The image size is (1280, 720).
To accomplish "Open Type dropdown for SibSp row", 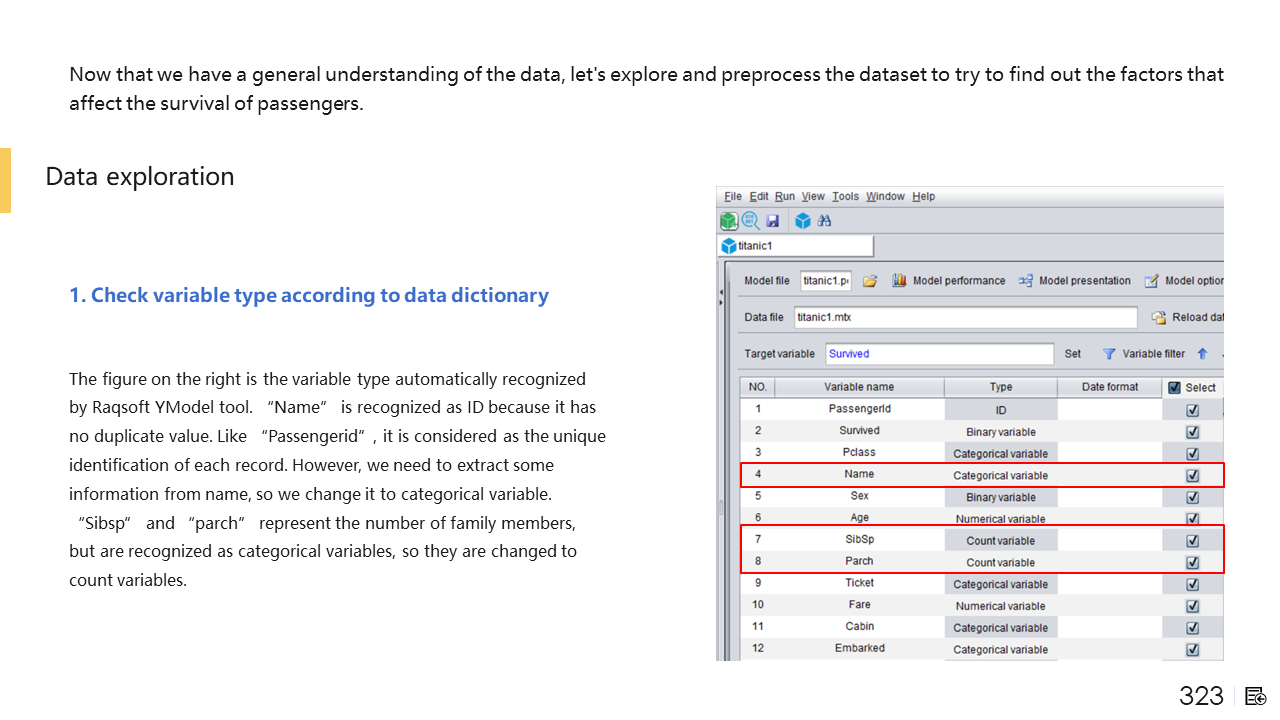I will 1000,541.
